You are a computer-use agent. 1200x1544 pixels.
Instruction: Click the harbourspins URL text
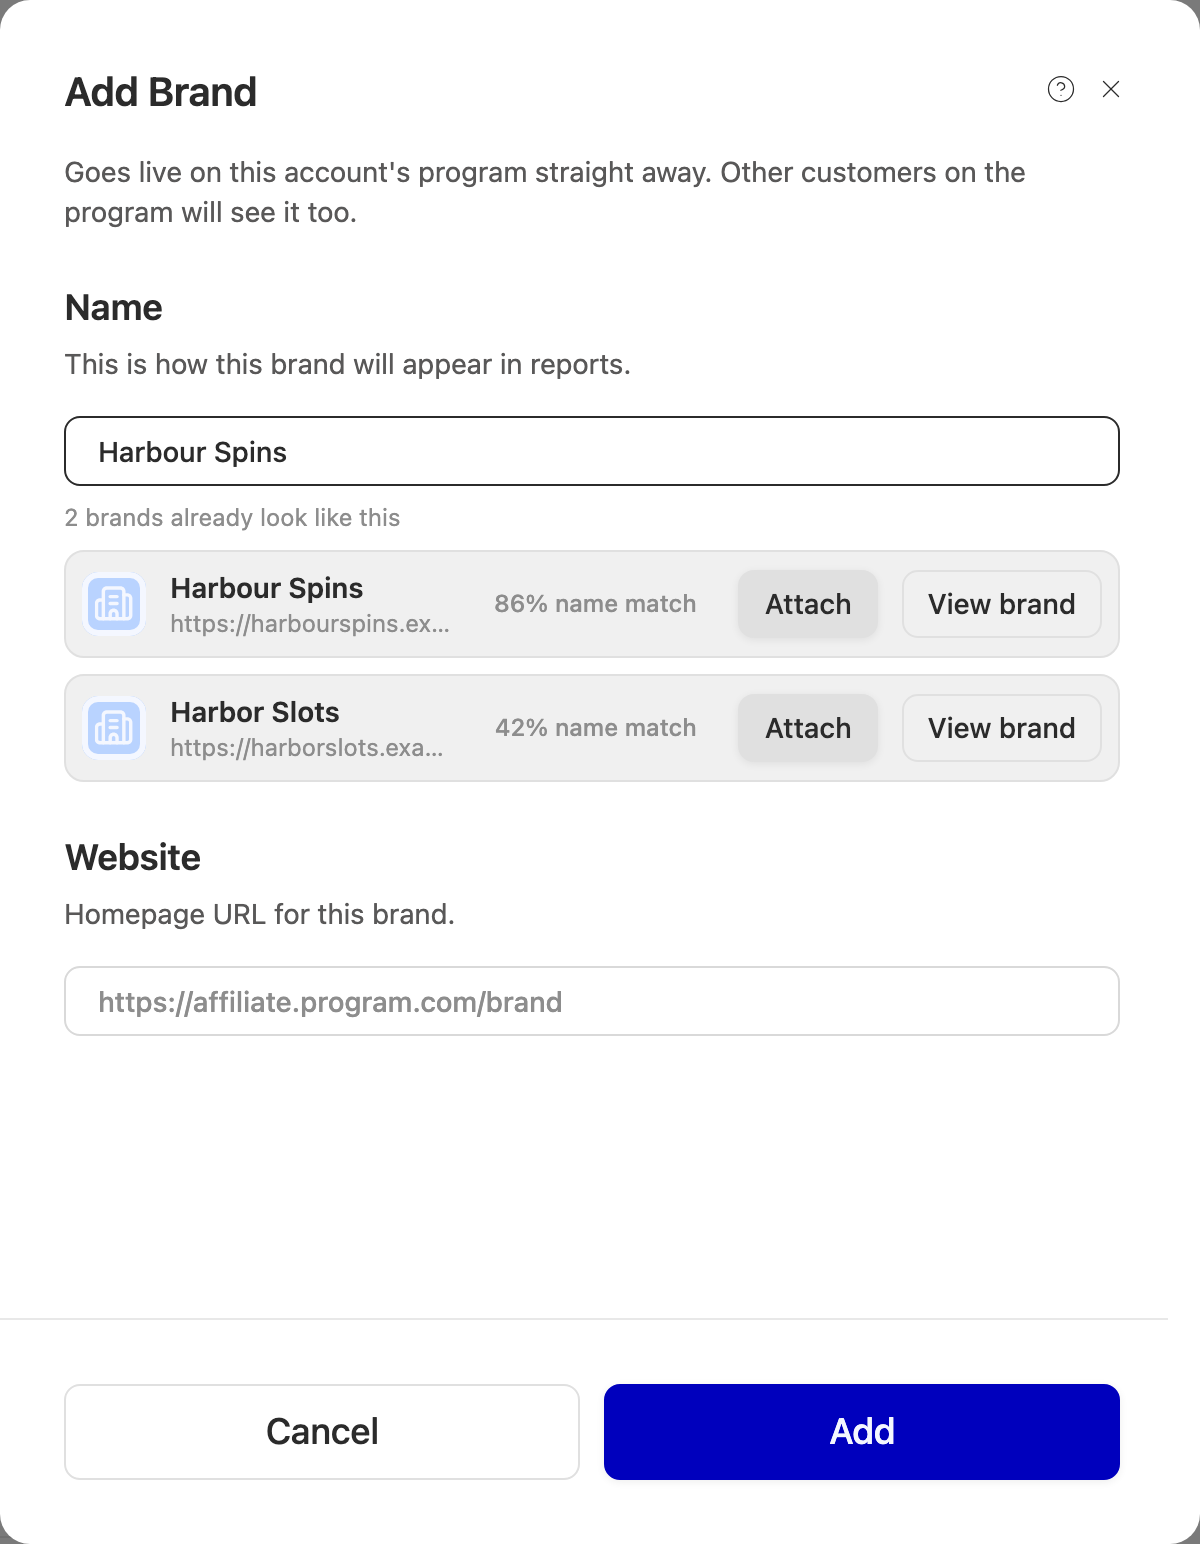pyautogui.click(x=310, y=624)
